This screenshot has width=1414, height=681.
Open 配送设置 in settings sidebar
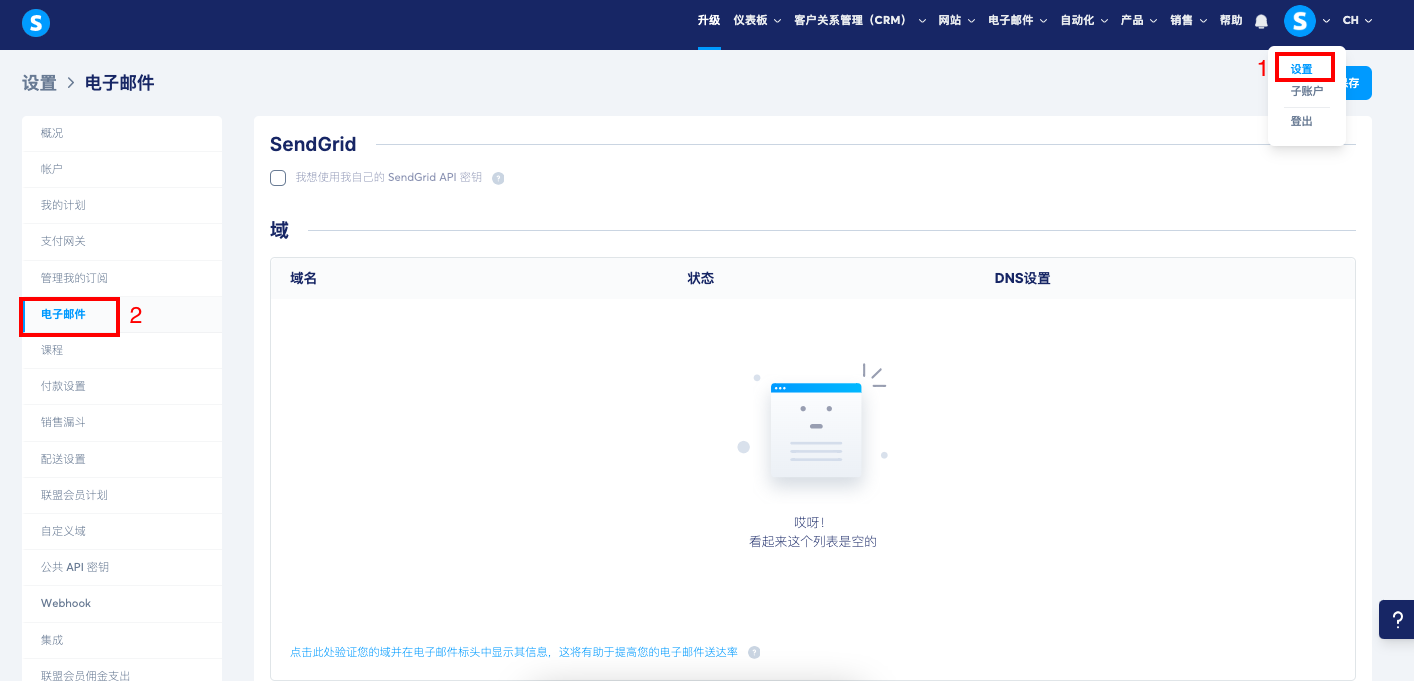point(122,459)
